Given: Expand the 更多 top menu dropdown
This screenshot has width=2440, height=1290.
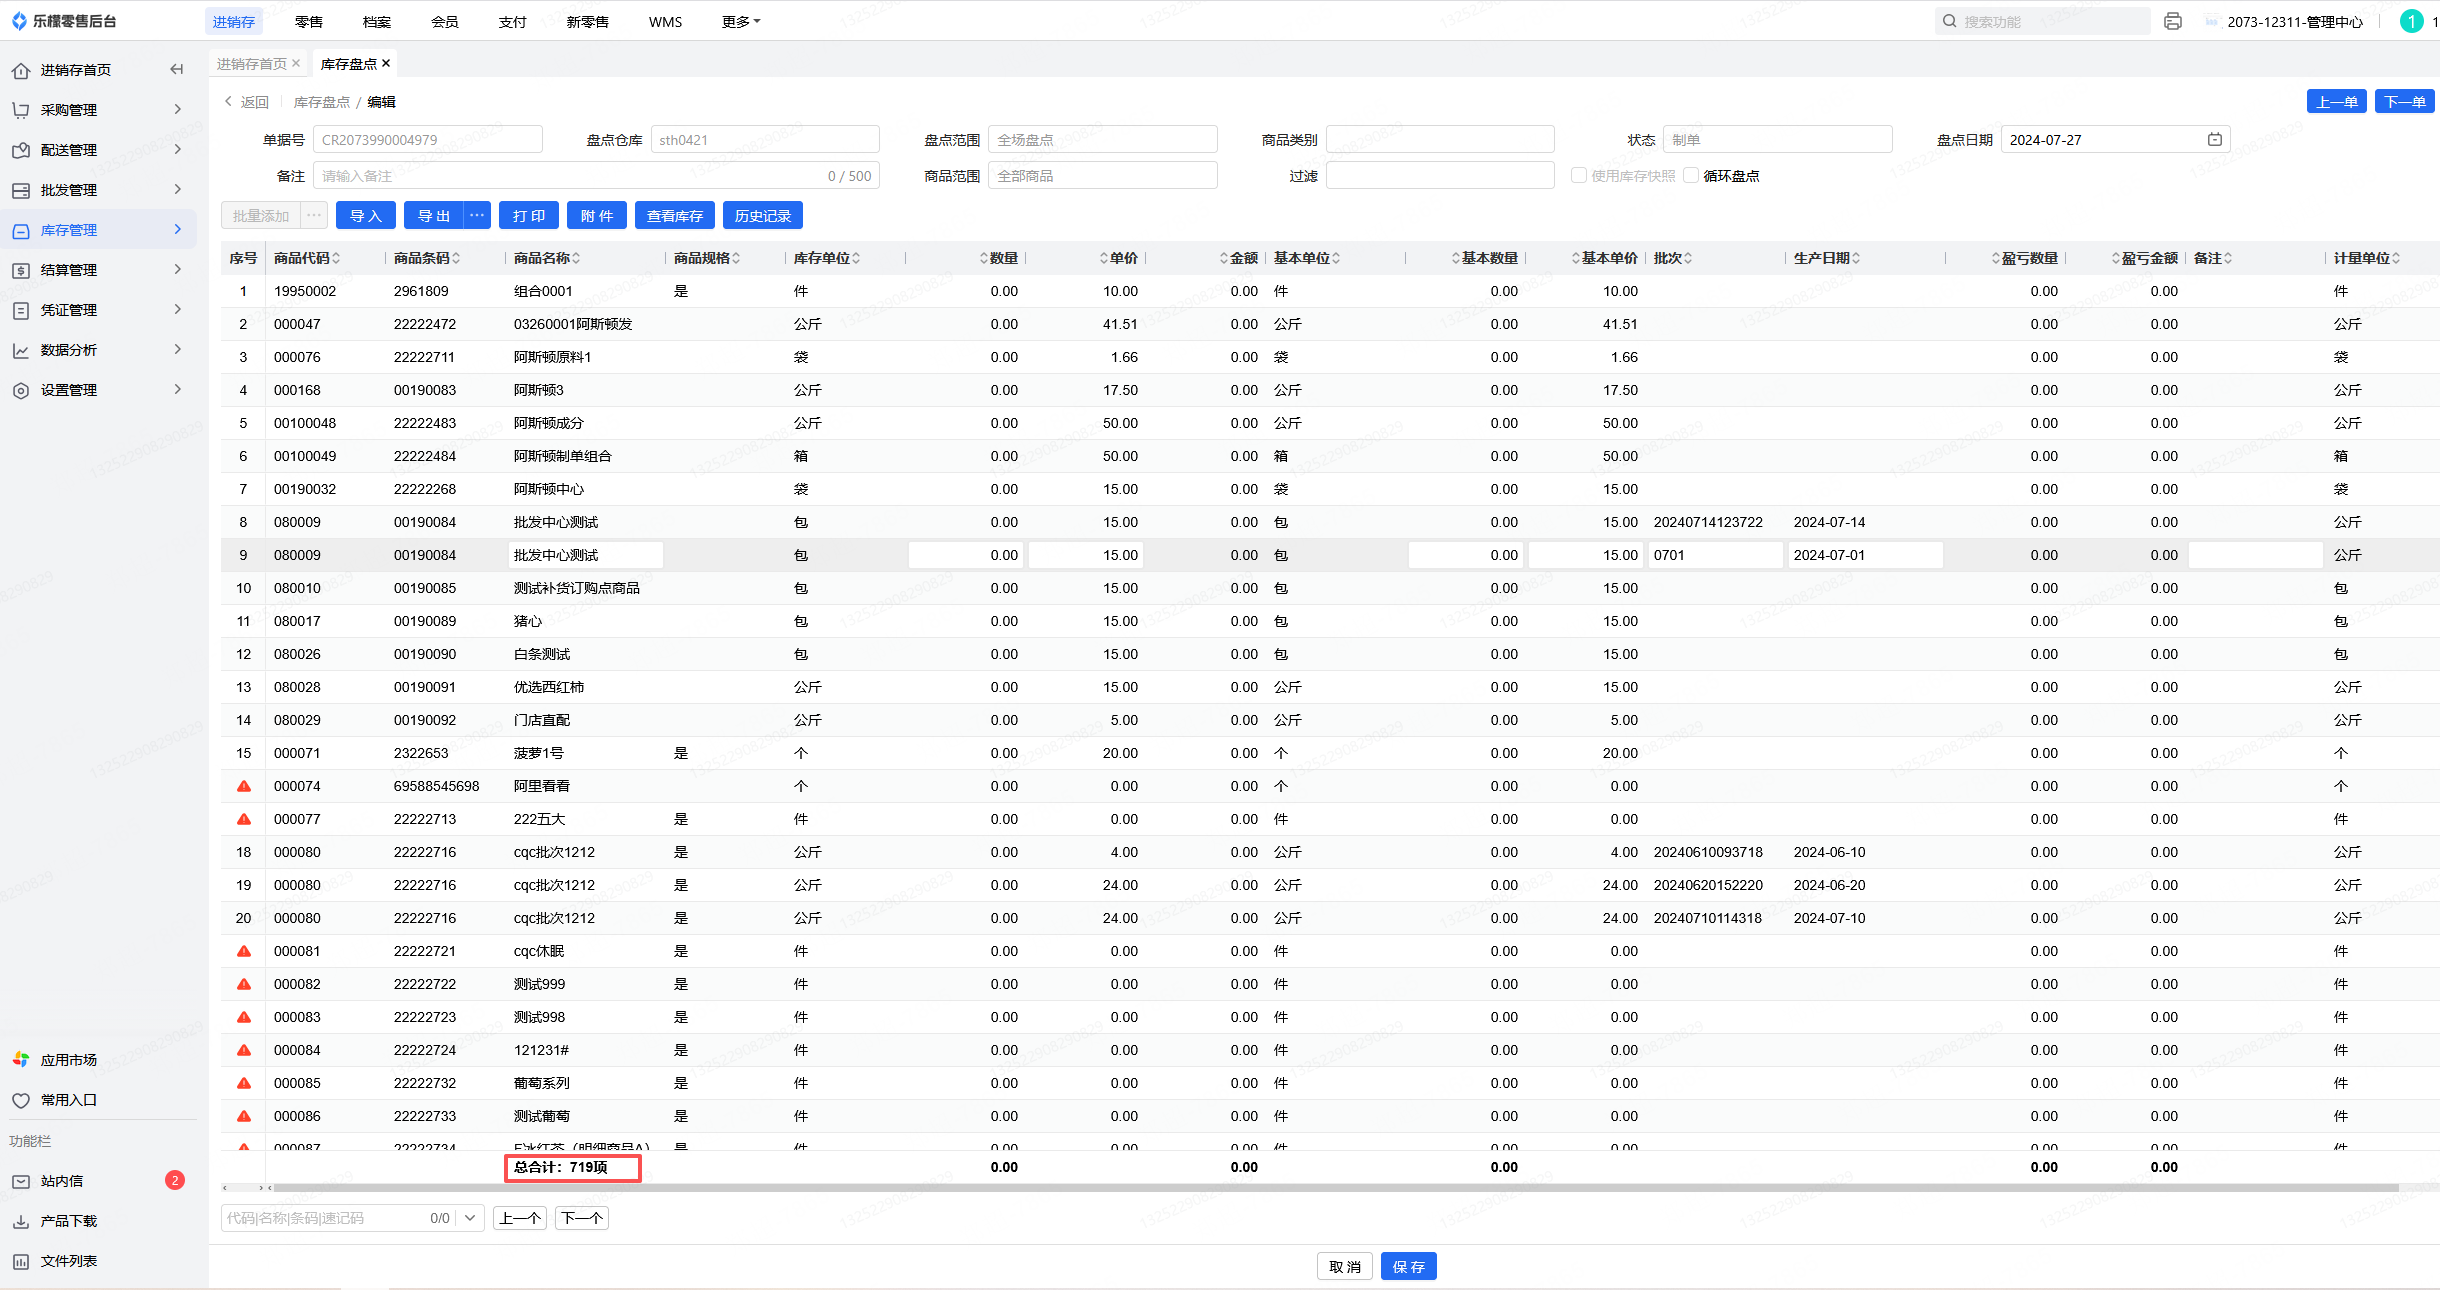Looking at the screenshot, I should tap(741, 22).
